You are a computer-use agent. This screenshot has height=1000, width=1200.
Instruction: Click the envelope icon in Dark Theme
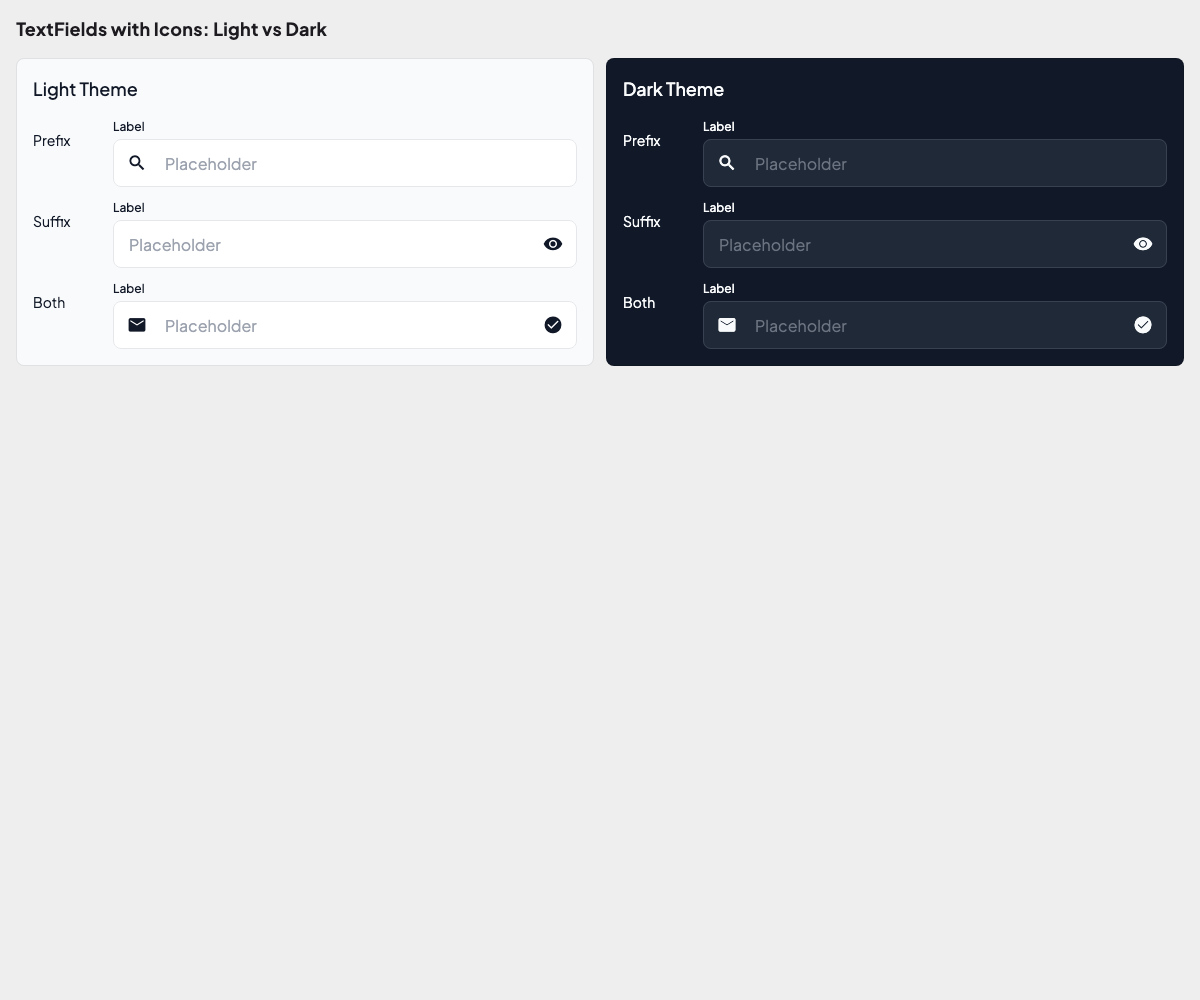pyautogui.click(x=727, y=325)
